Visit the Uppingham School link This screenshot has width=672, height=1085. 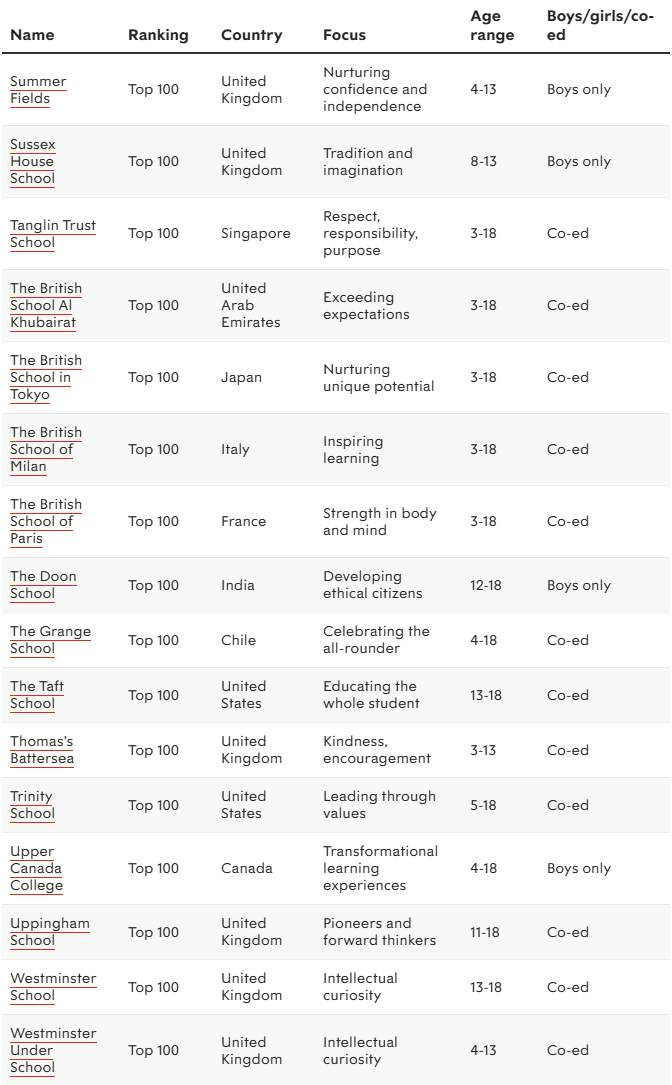pyautogui.click(x=49, y=932)
